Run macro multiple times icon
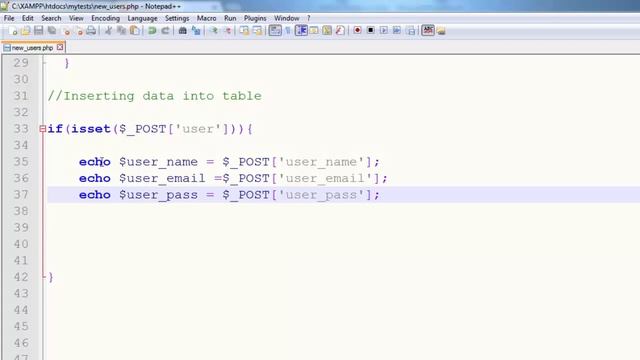Viewport: 640px width, 360px height. 397,31
